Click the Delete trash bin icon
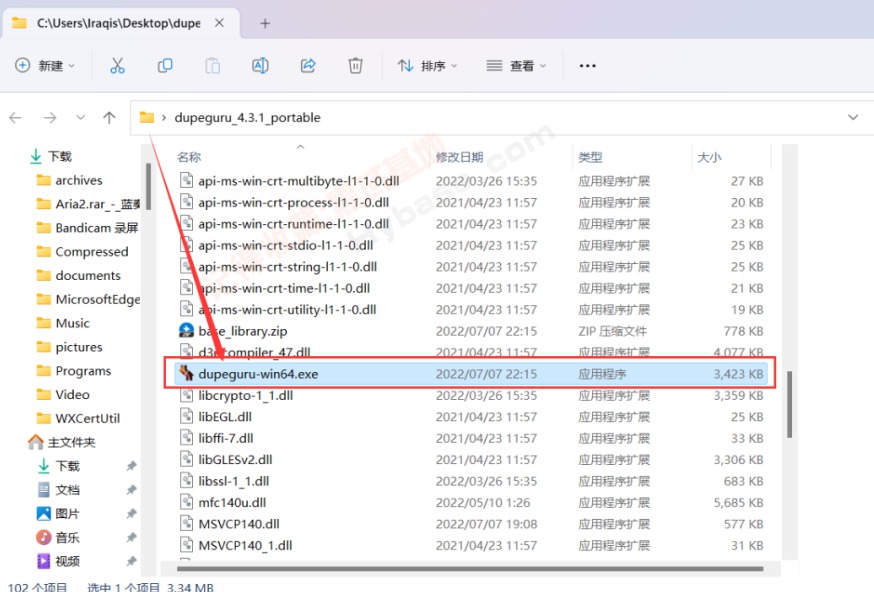Image resolution: width=874 pixels, height=592 pixels. point(356,66)
